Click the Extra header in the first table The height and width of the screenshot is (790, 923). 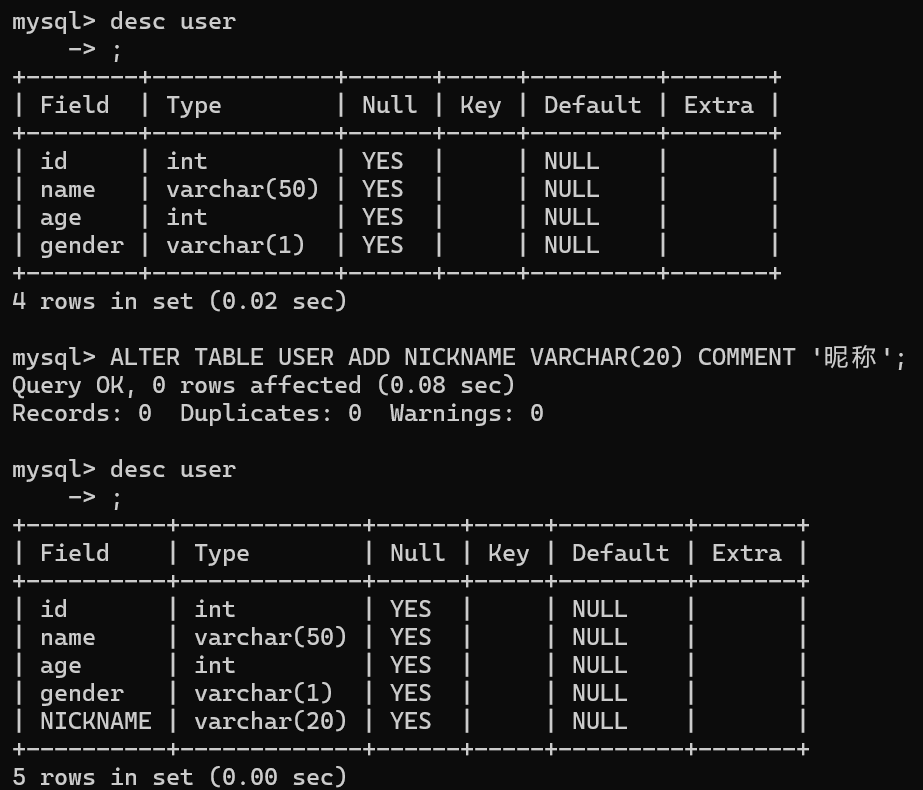click(718, 105)
